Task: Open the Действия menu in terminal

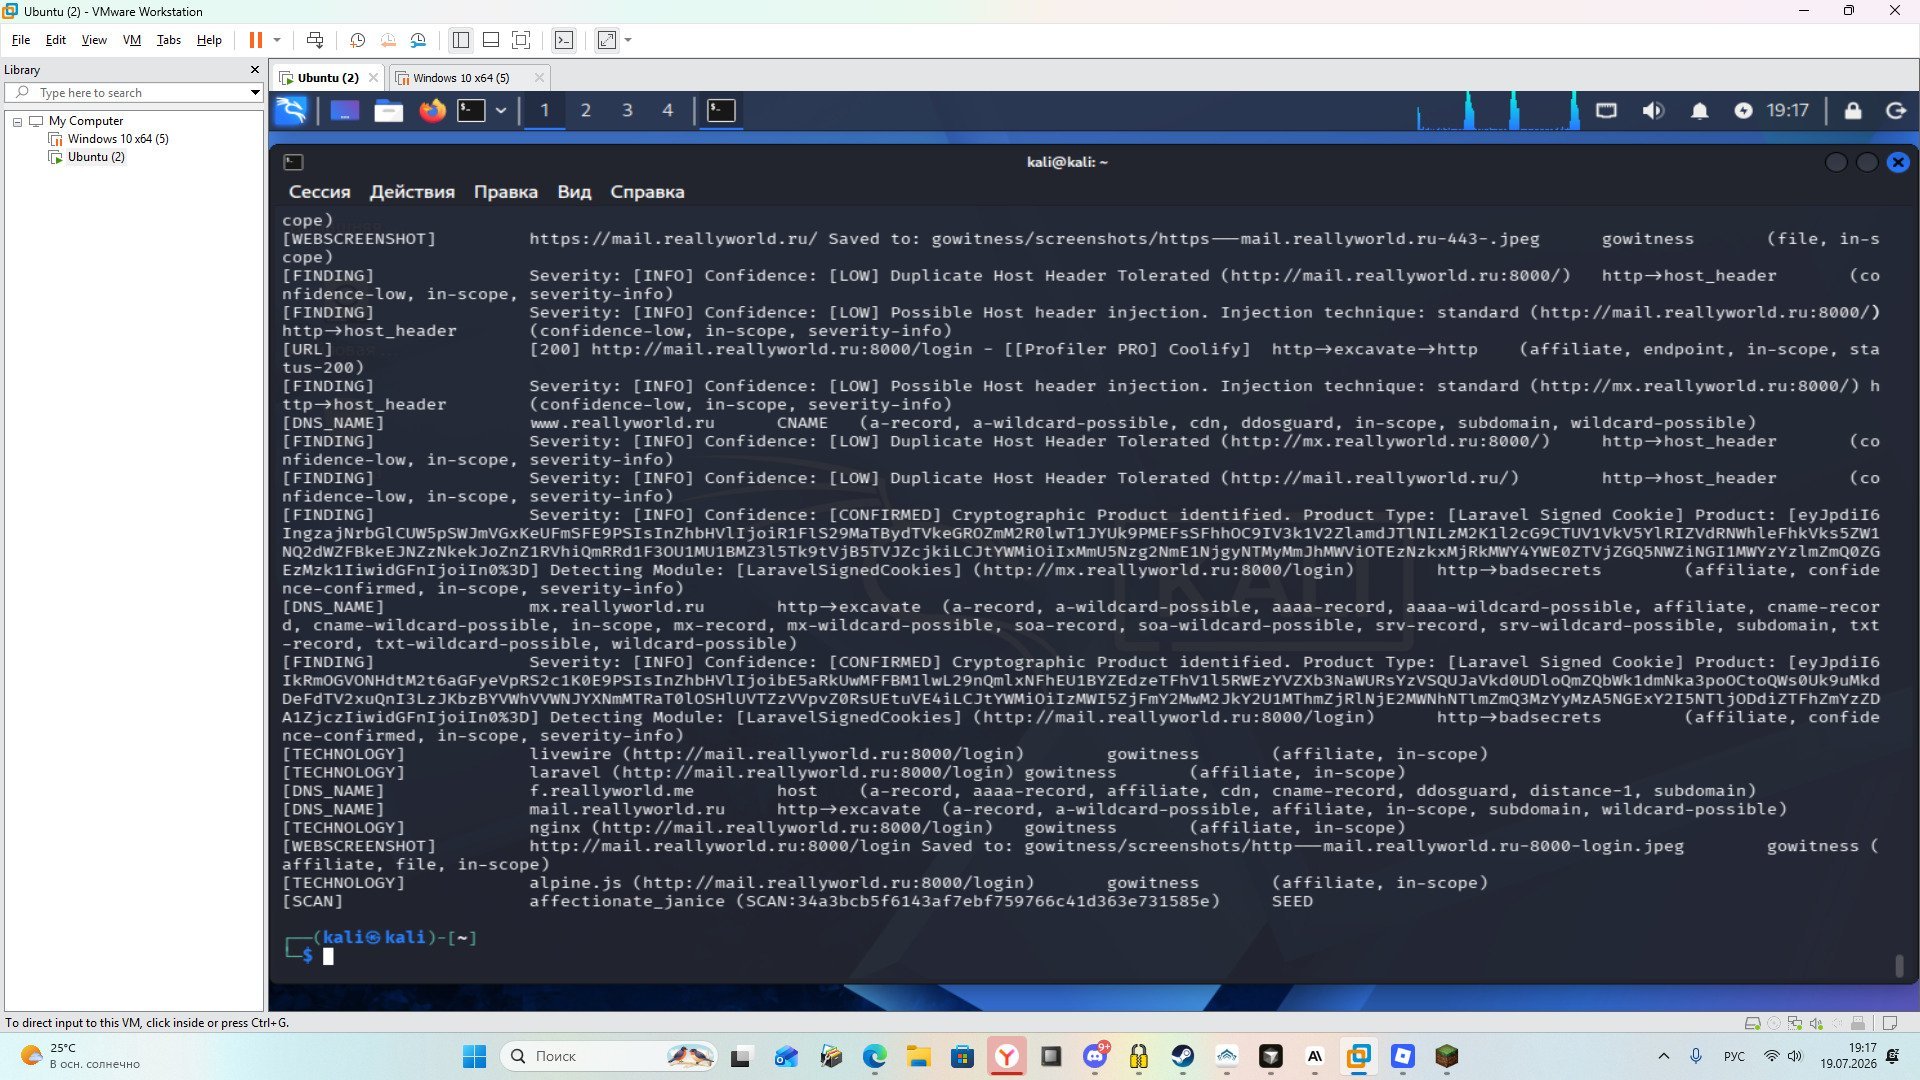Action: pyautogui.click(x=412, y=192)
